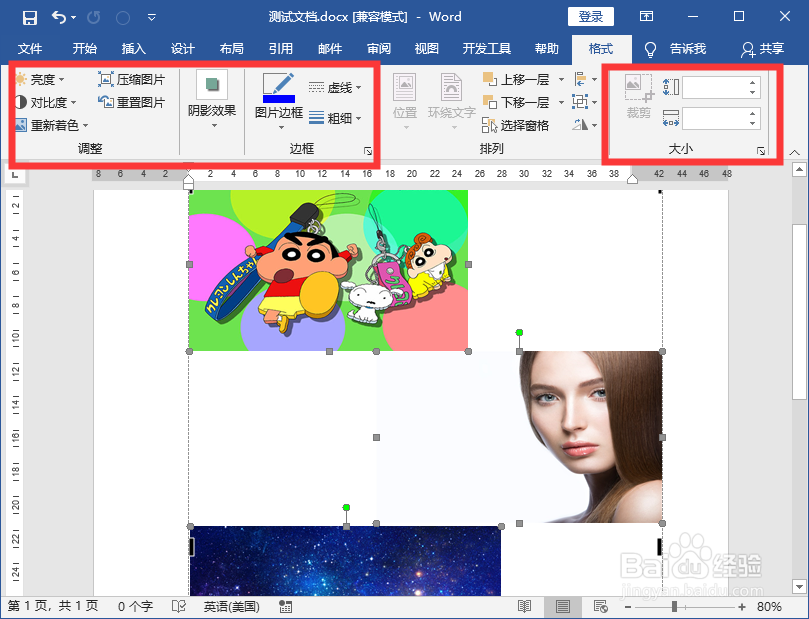Open the 选择窗格 selection pane
This screenshot has width=809, height=619.
(515, 125)
